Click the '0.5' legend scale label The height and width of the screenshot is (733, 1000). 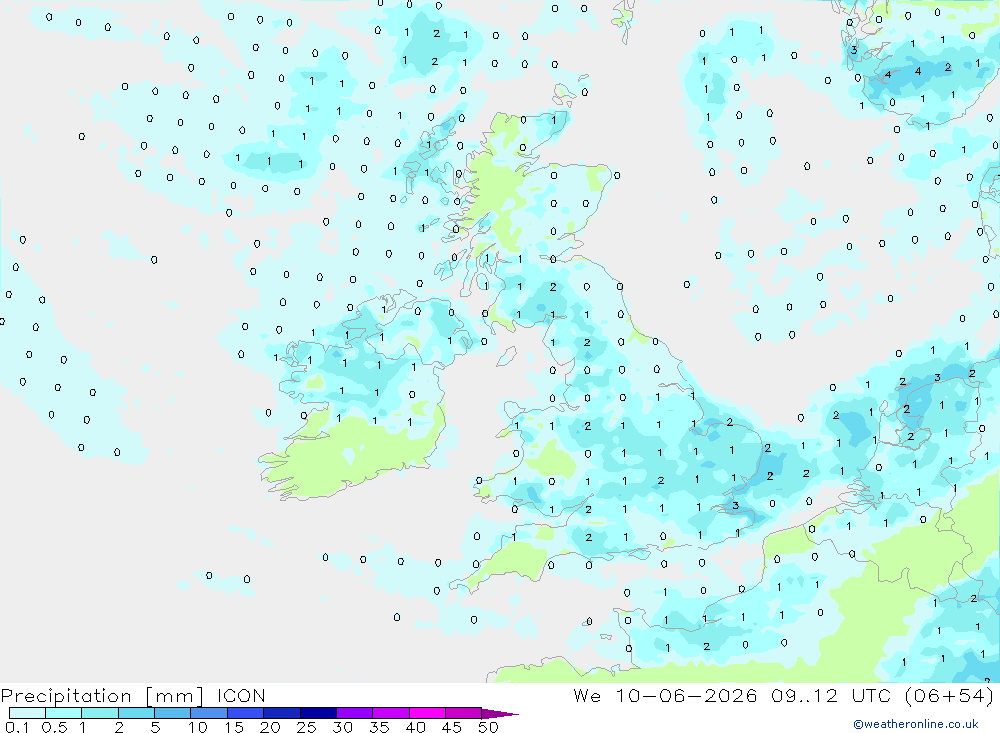54,727
